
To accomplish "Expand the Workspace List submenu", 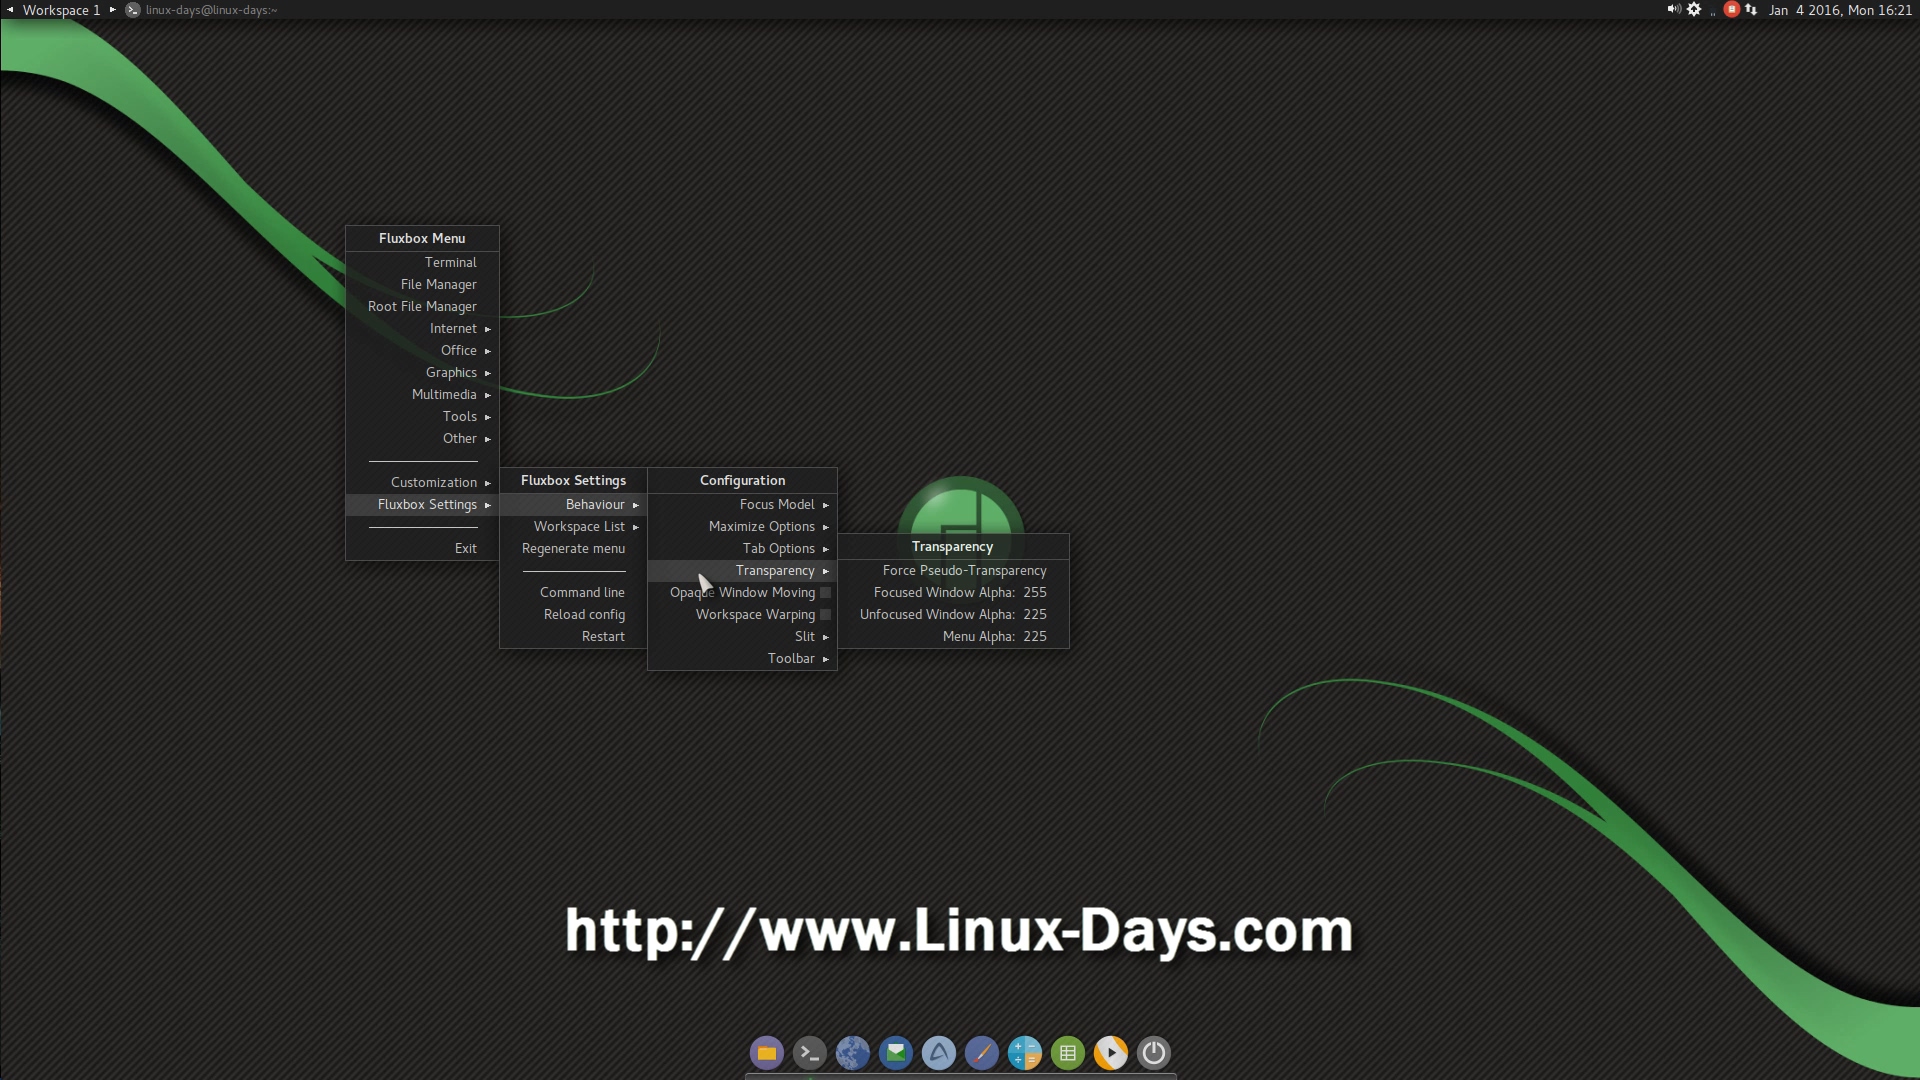I will (x=573, y=526).
